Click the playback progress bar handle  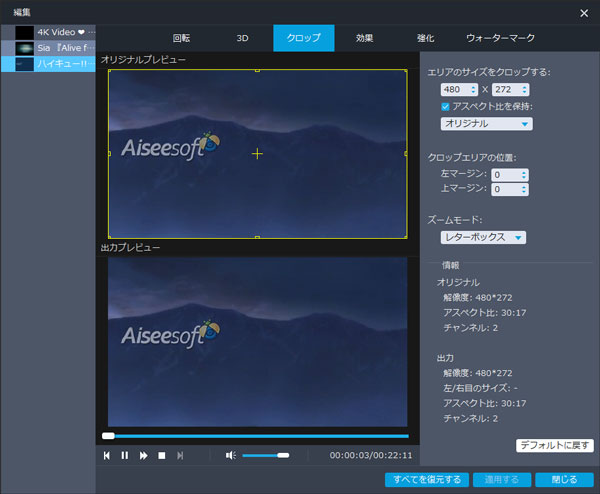[x=108, y=436]
